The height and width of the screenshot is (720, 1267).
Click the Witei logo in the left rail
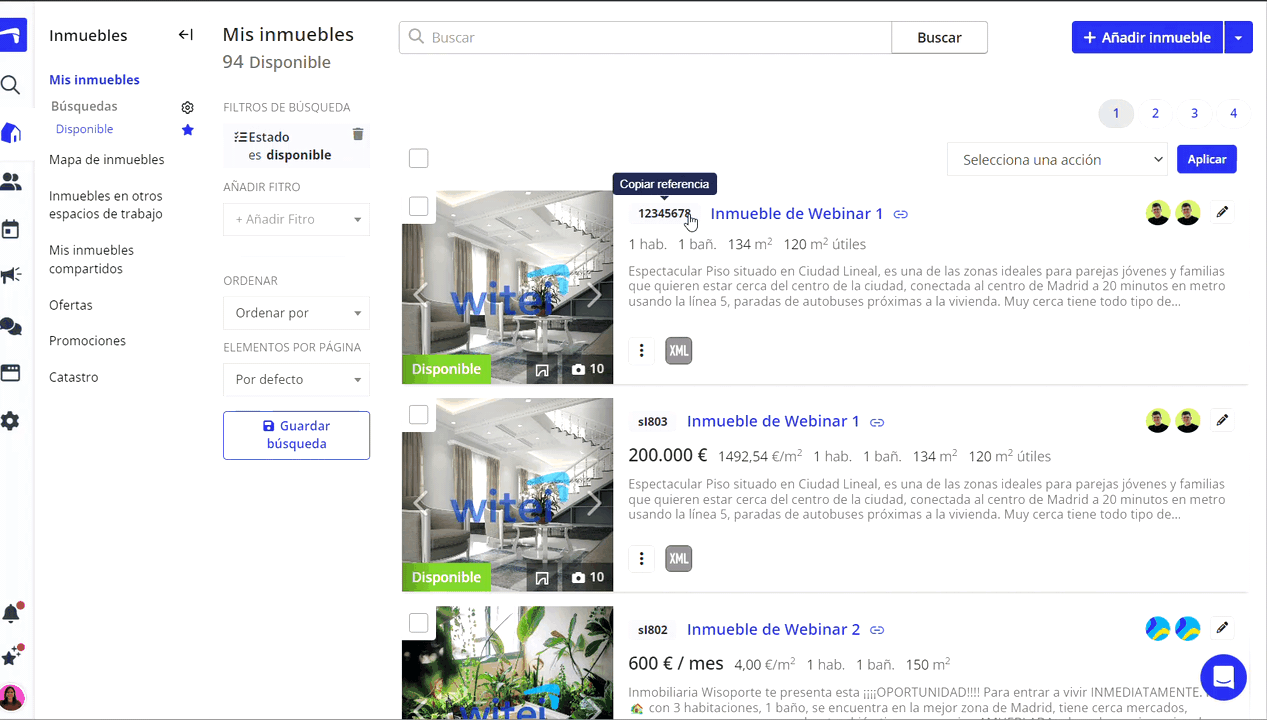(12, 37)
